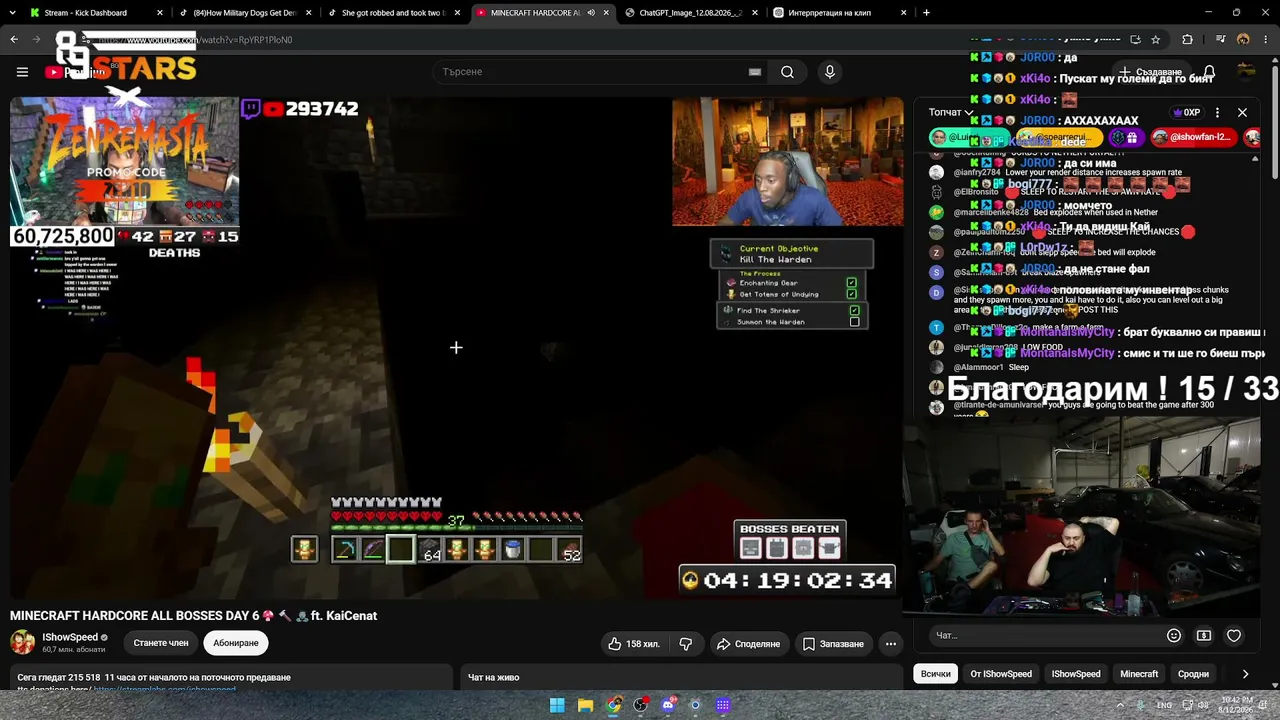
Task: Select the Всички filter chip
Action: point(936,674)
